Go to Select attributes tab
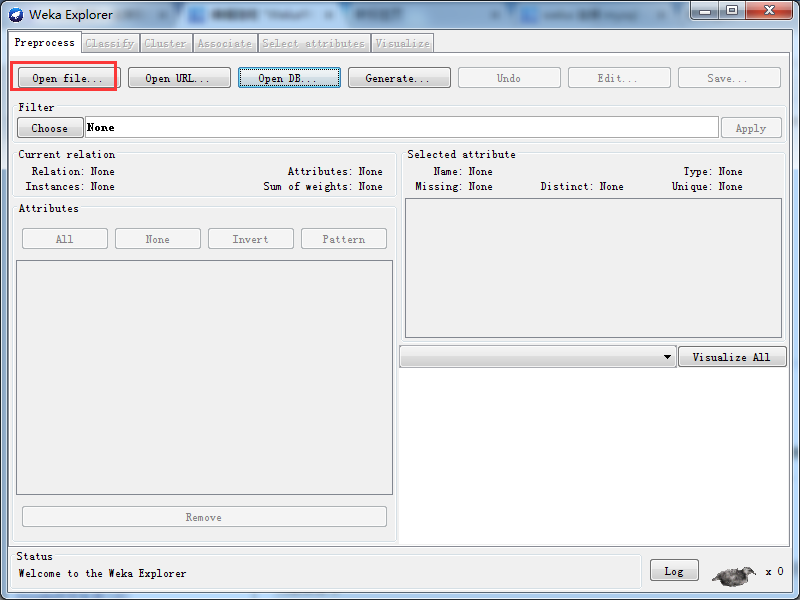The image size is (800, 600). [314, 43]
